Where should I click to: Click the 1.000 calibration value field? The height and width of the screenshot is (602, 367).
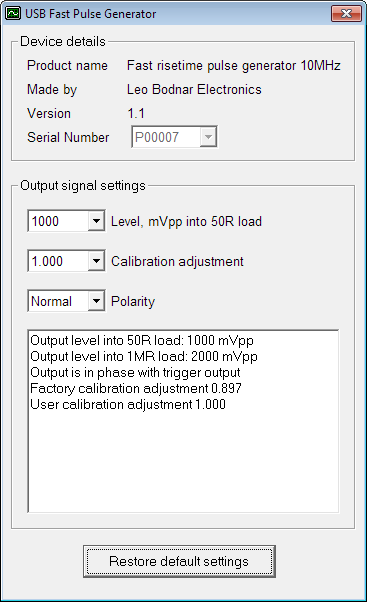tap(58, 261)
